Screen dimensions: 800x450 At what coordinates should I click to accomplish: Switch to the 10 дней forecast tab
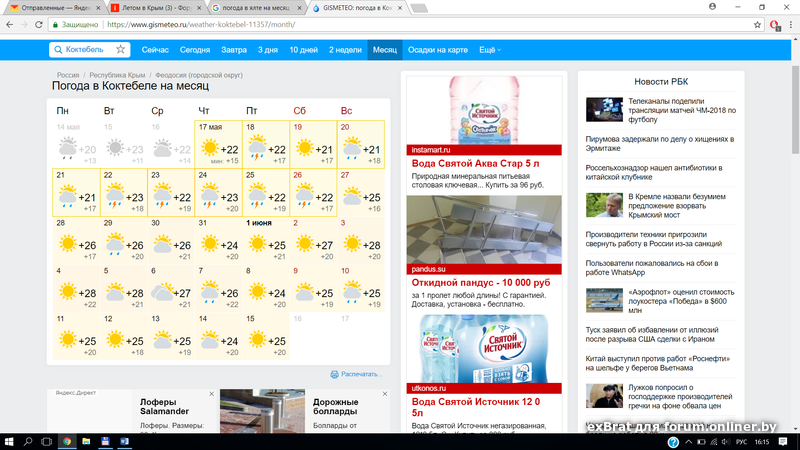303,49
